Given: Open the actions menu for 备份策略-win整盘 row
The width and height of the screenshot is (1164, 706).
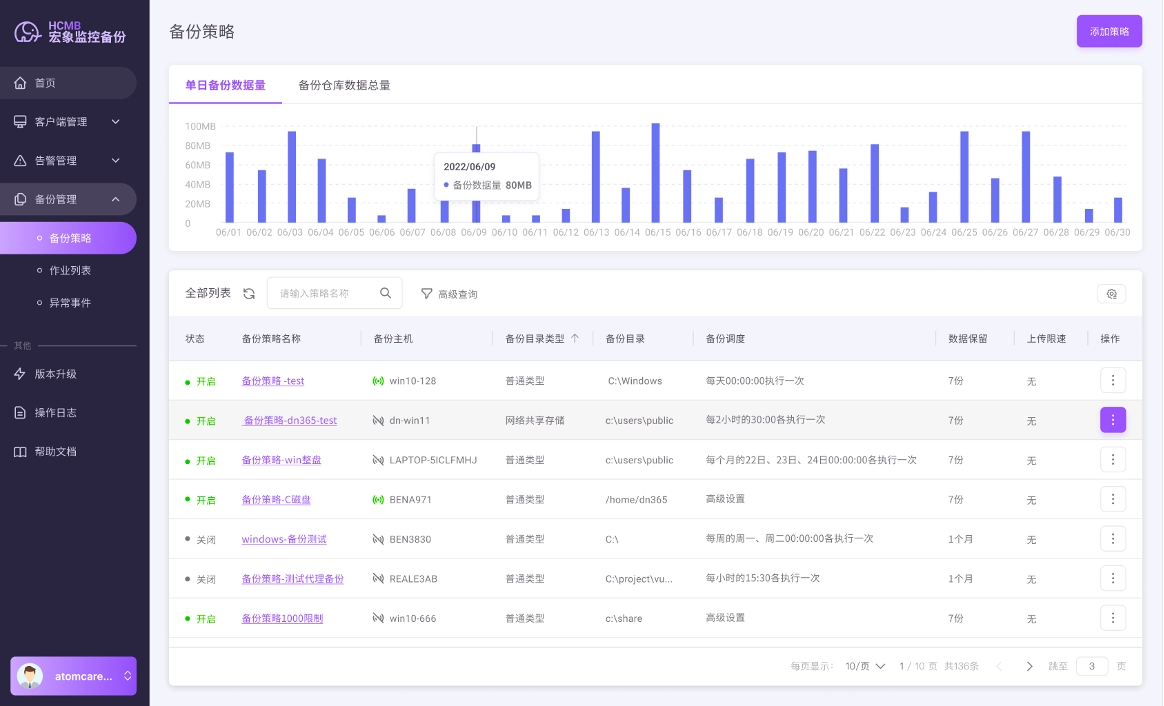Looking at the screenshot, I should click(1112, 460).
